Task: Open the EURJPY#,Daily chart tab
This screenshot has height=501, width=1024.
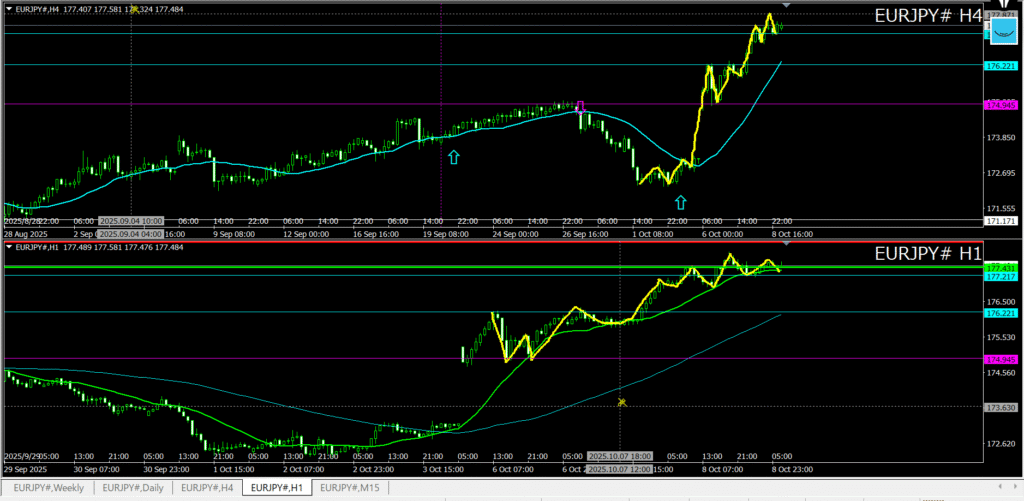Action: (134, 488)
